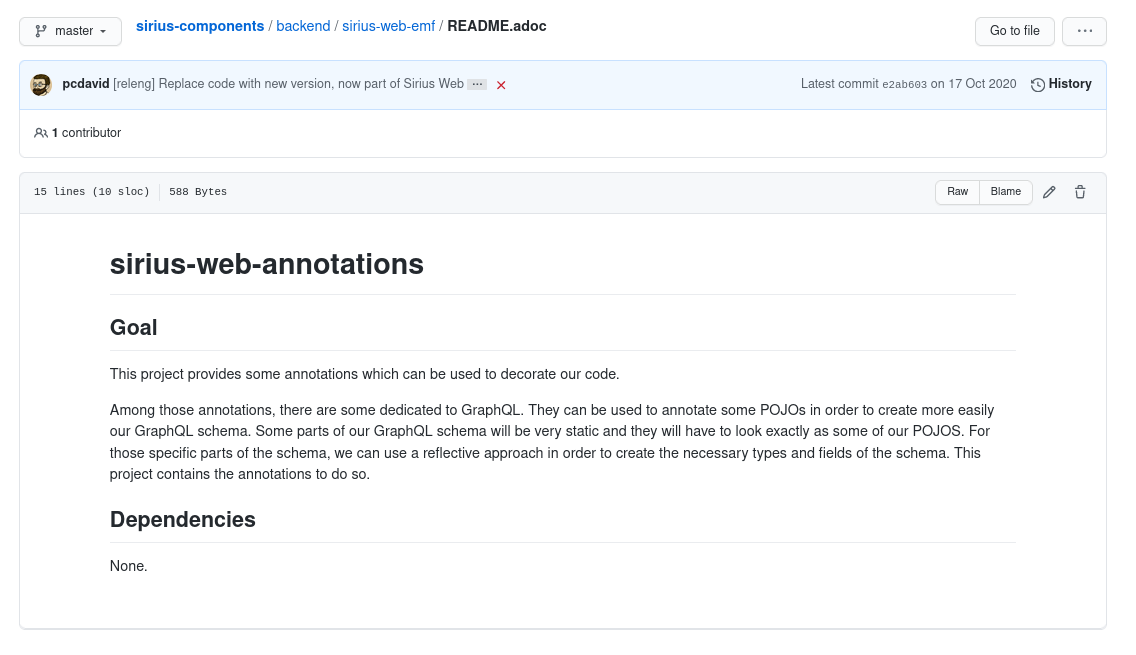Viewport: 1136px width, 655px height.
Task: Open the backend directory breadcrumb link
Action: pyautogui.click(x=303, y=26)
